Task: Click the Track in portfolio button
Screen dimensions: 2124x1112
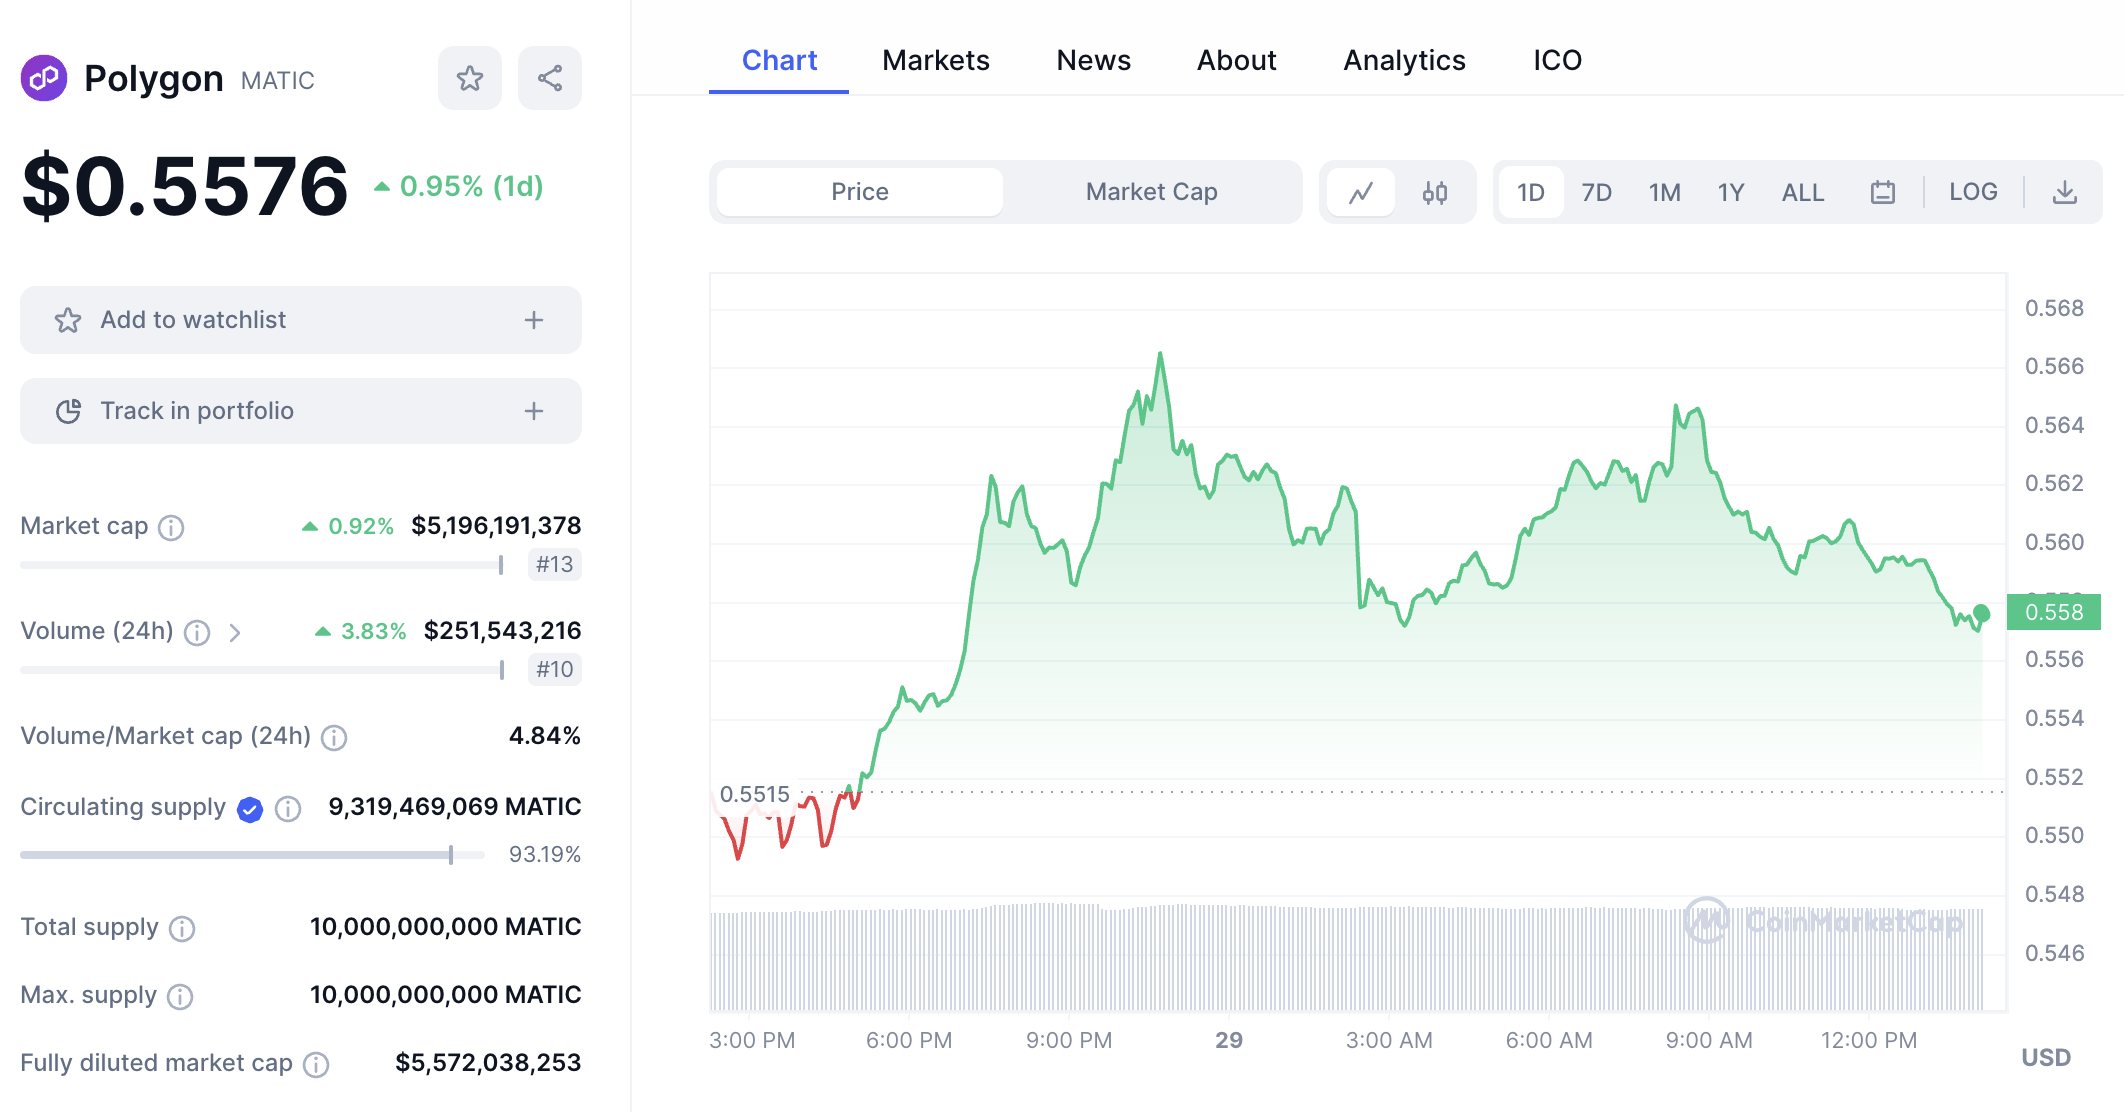Action: (302, 411)
